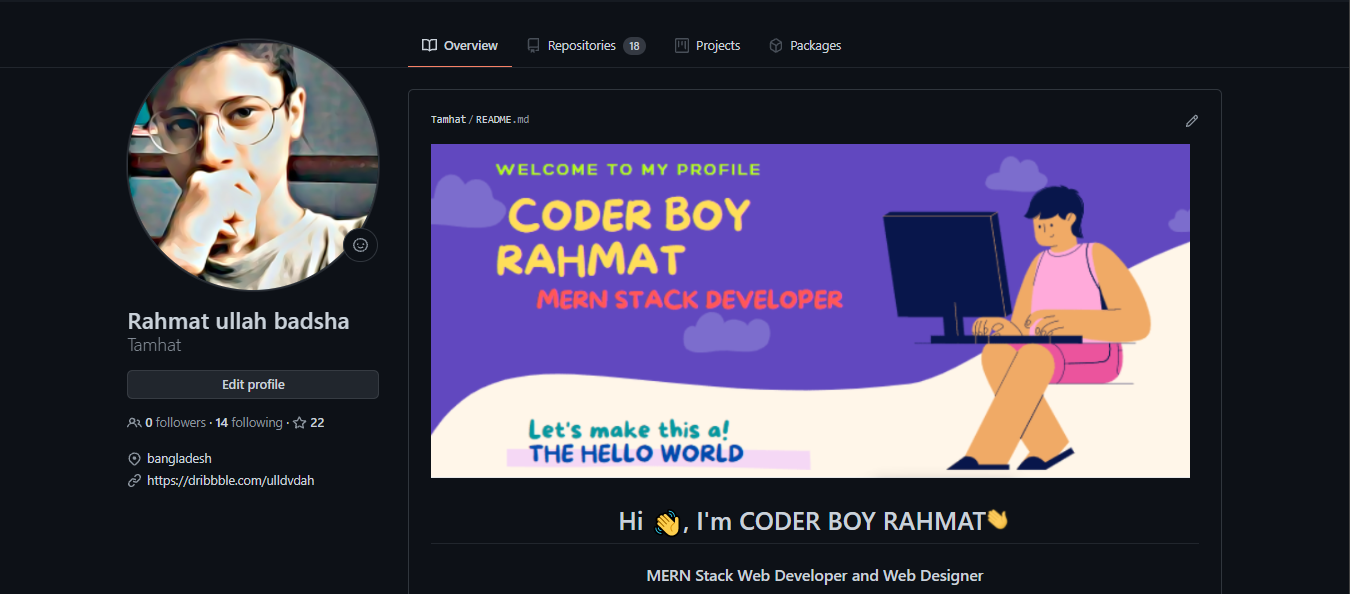Open the dribbble.com/ulldvdah link
Viewport: 1350px width, 594px height.
click(x=230, y=481)
